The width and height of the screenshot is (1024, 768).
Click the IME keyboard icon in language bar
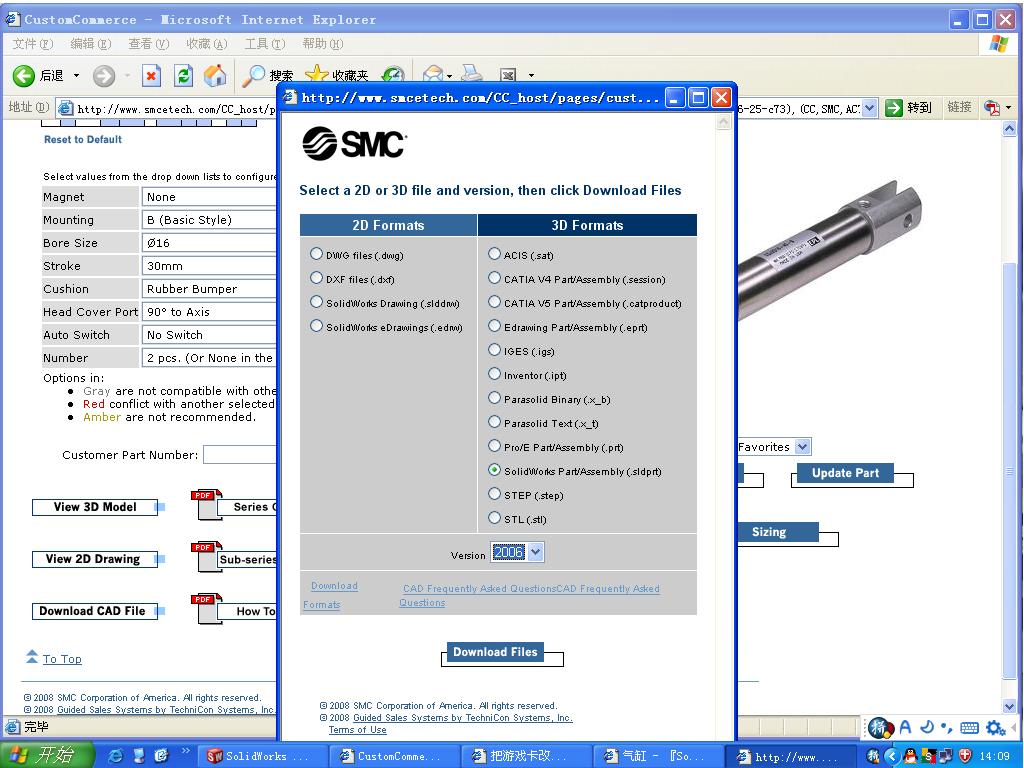[969, 727]
